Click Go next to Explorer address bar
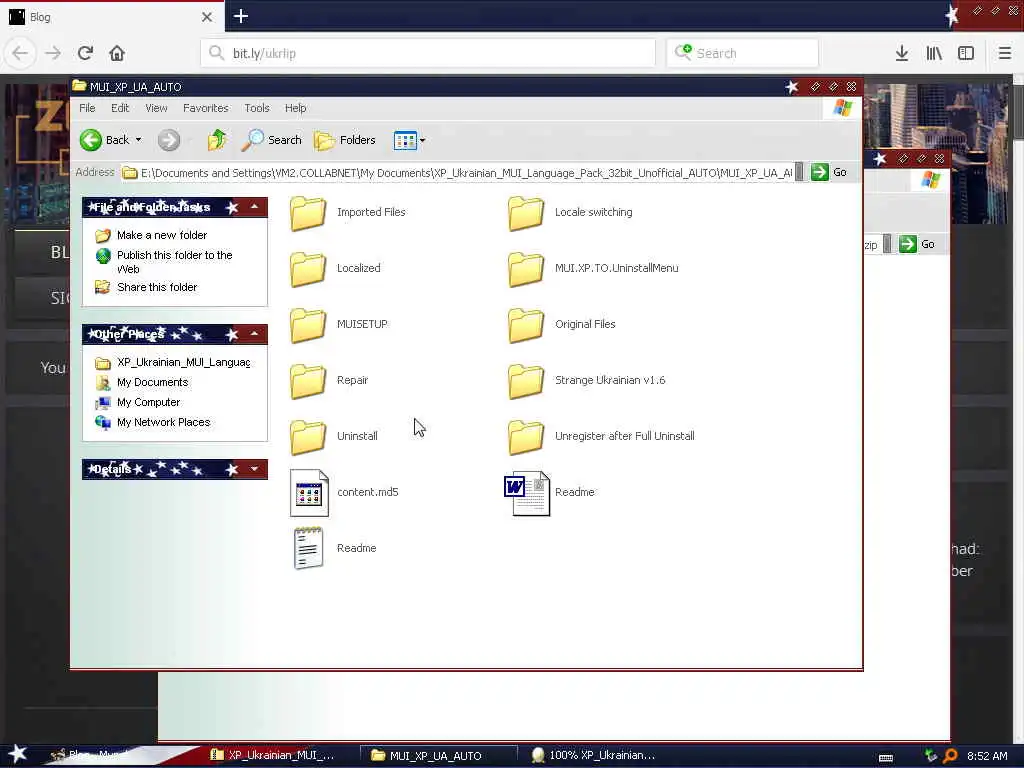Viewport: 1024px width, 768px height. pos(829,172)
